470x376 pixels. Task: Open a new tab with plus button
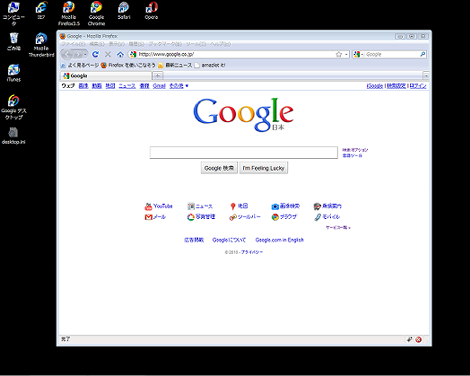pos(158,76)
